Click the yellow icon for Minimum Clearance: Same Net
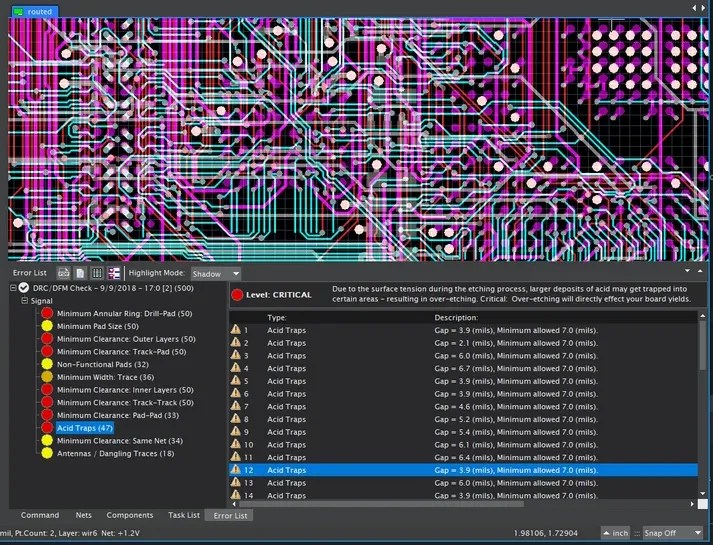 point(47,440)
